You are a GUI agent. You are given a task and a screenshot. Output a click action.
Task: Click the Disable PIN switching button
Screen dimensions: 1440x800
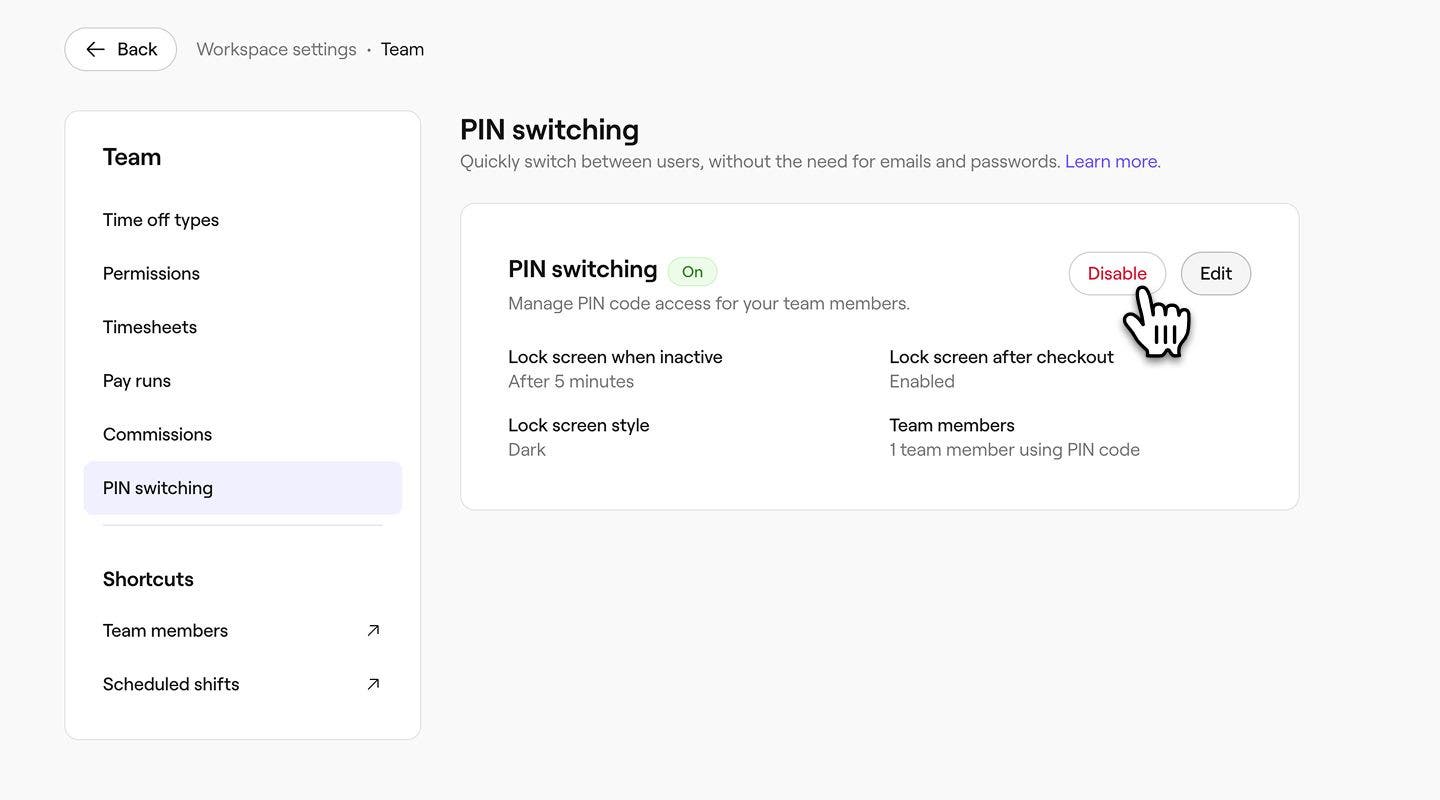(x=1116, y=274)
